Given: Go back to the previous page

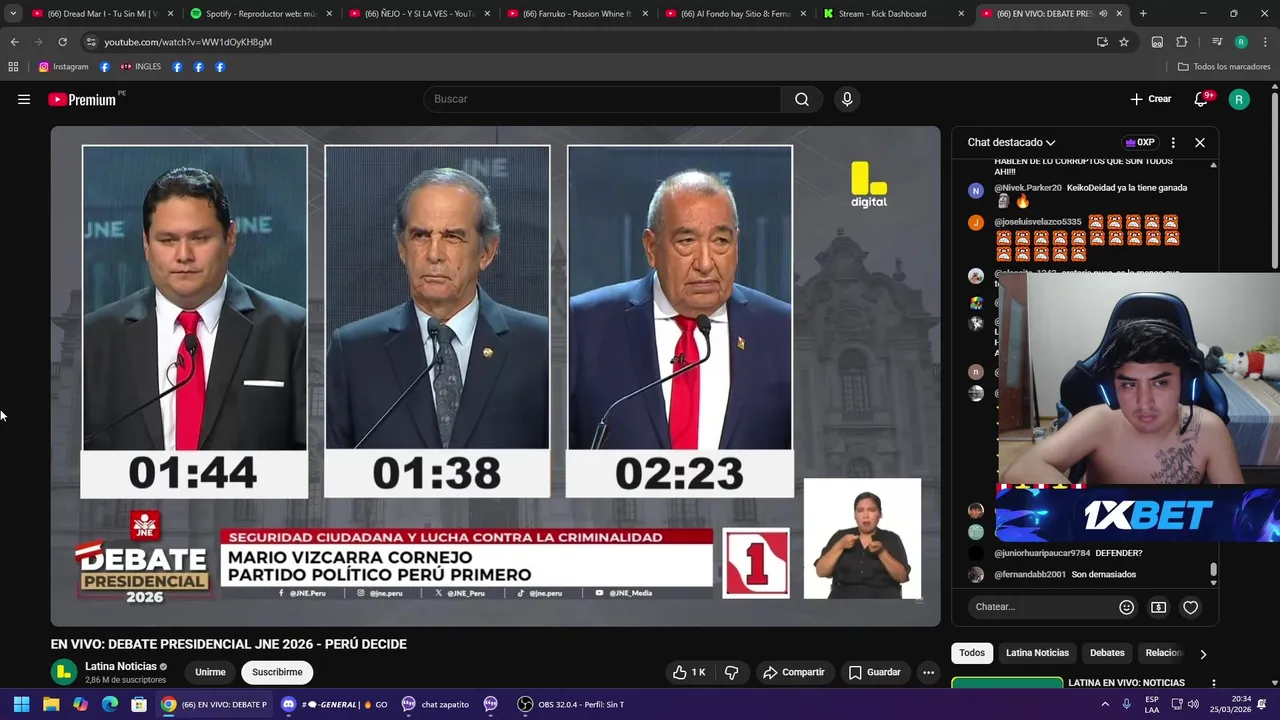Looking at the screenshot, I should coord(14,42).
